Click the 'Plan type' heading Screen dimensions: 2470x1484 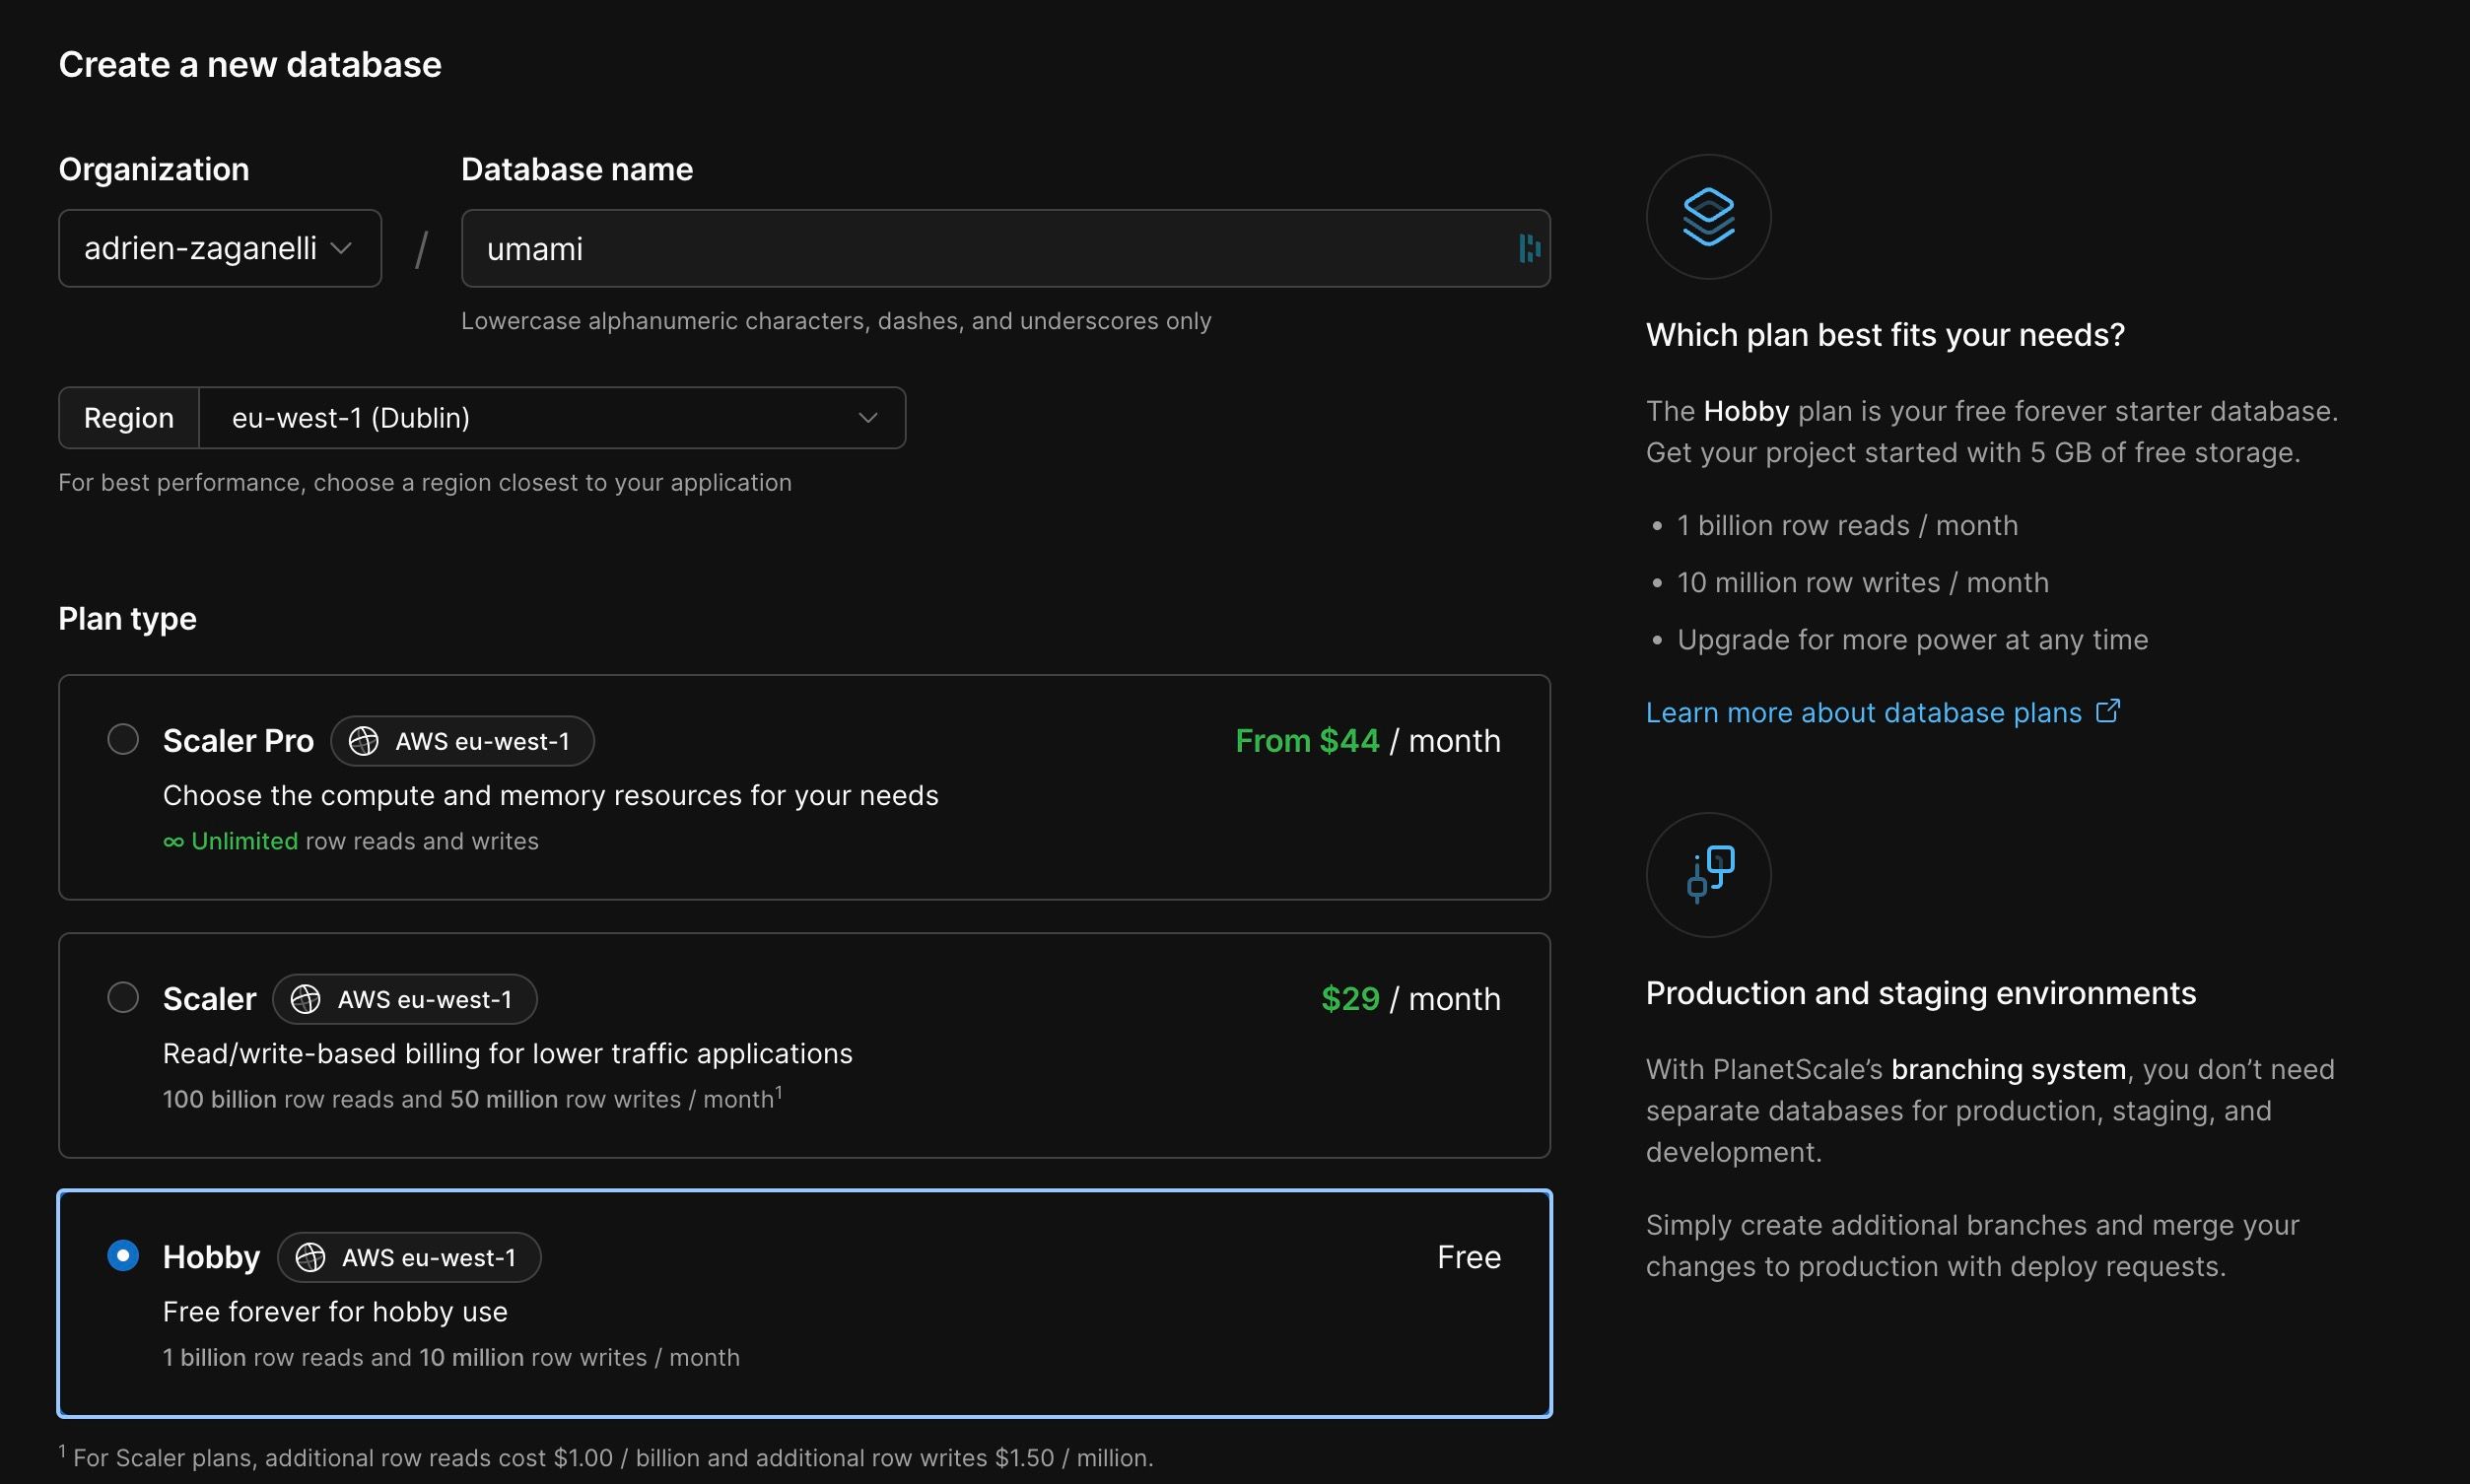[127, 619]
